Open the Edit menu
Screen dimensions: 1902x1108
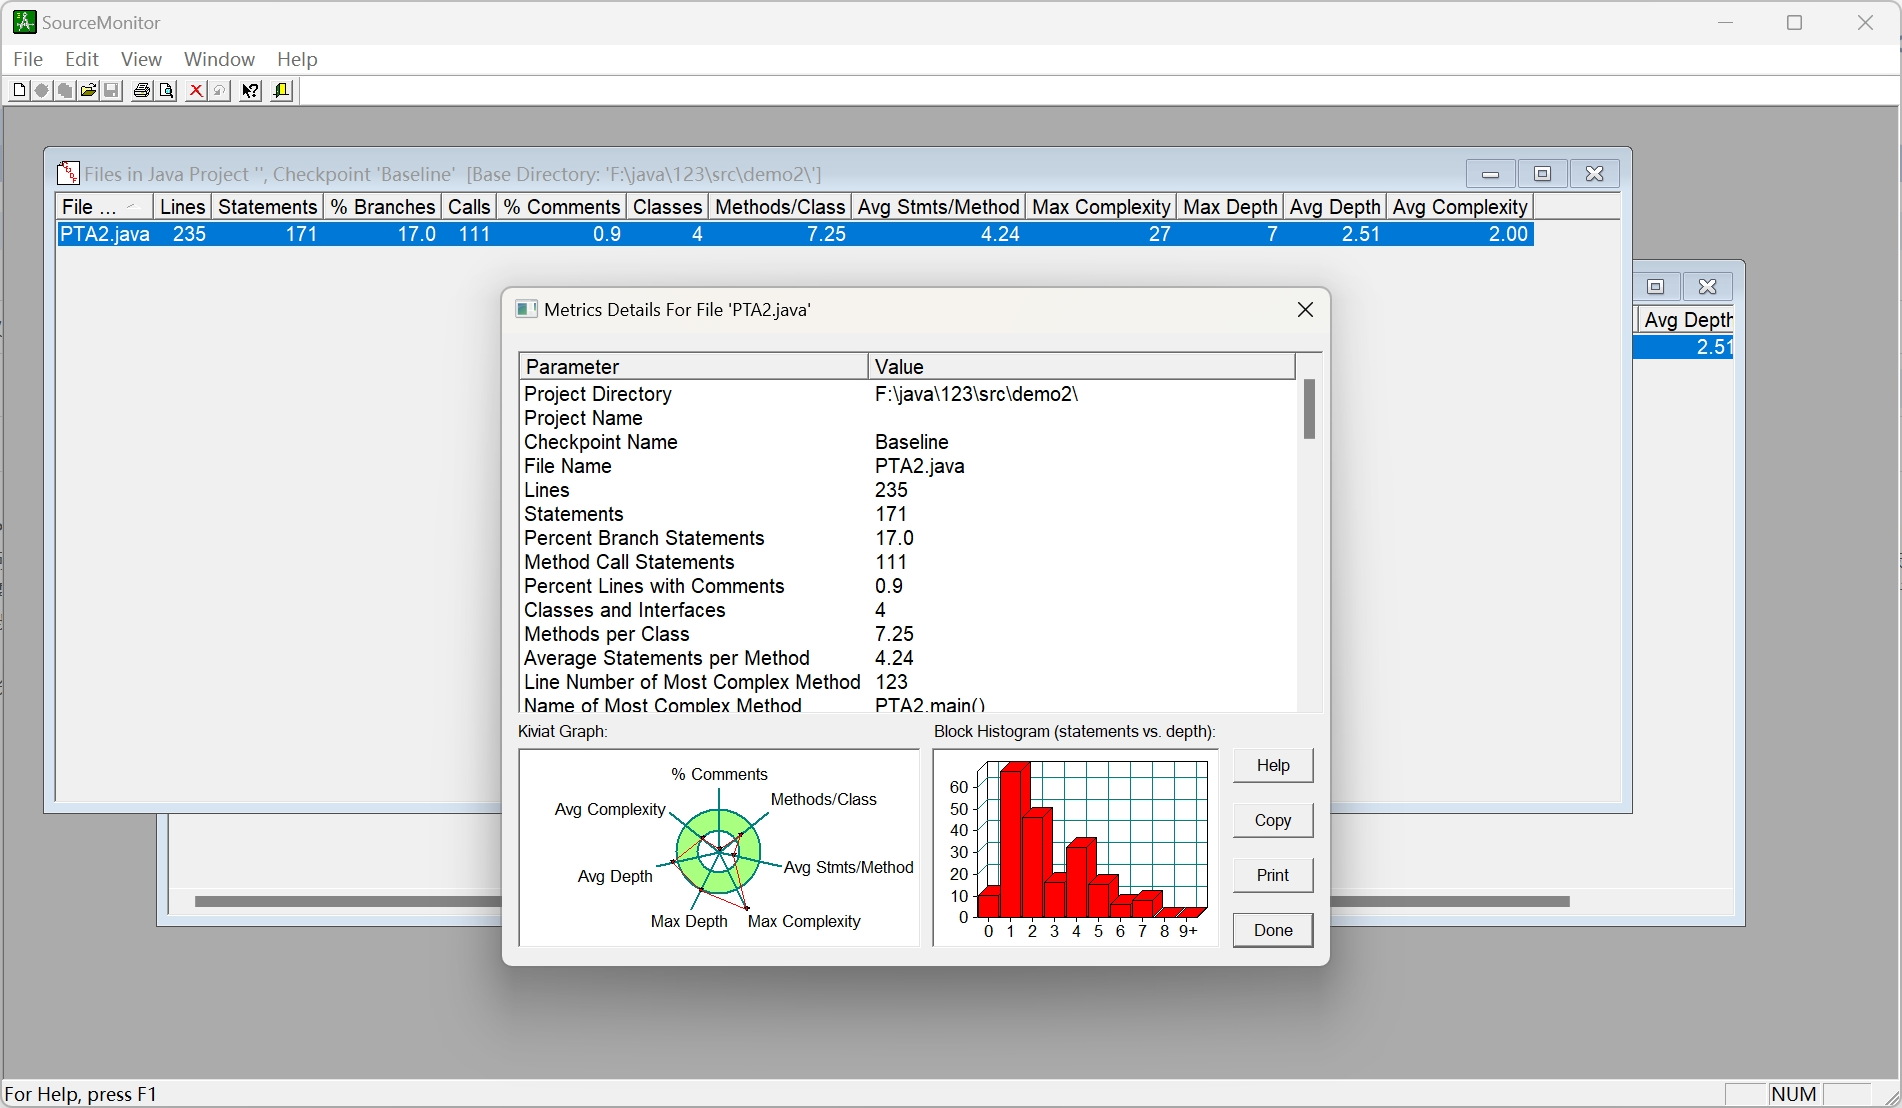[82, 59]
